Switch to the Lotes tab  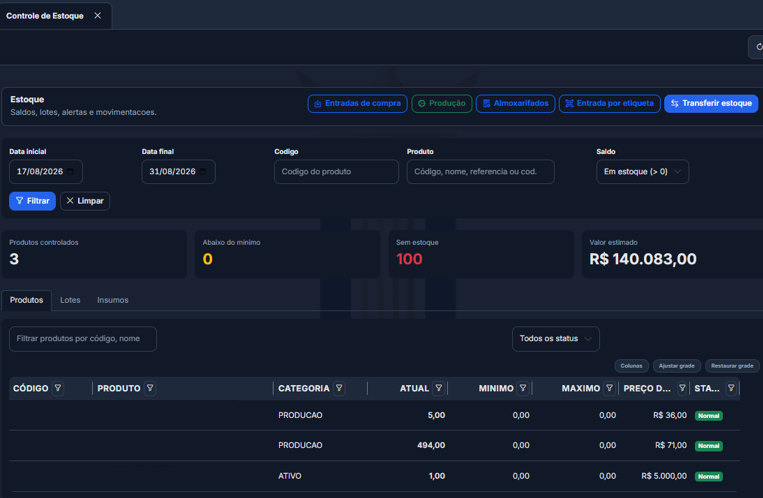[x=70, y=300]
